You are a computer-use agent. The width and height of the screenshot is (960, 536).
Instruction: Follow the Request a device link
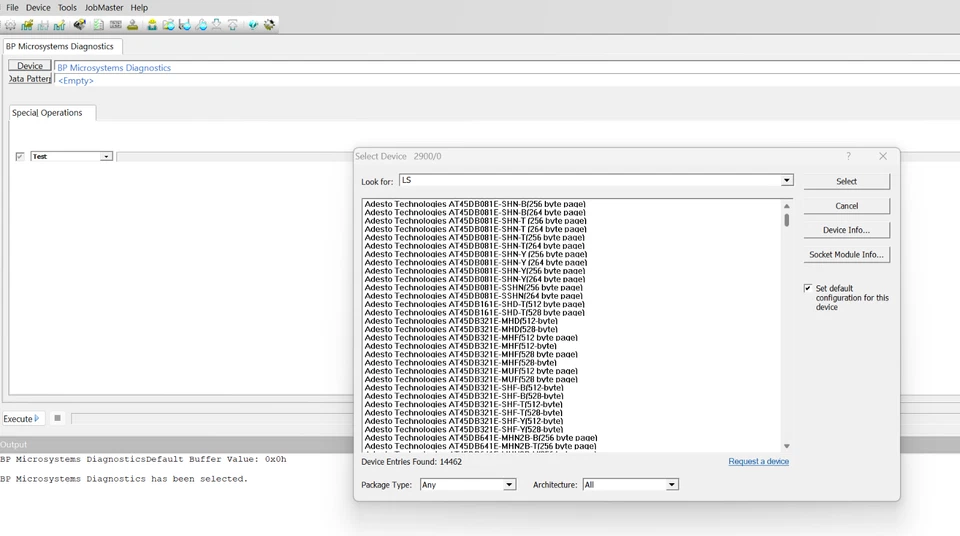tap(759, 461)
